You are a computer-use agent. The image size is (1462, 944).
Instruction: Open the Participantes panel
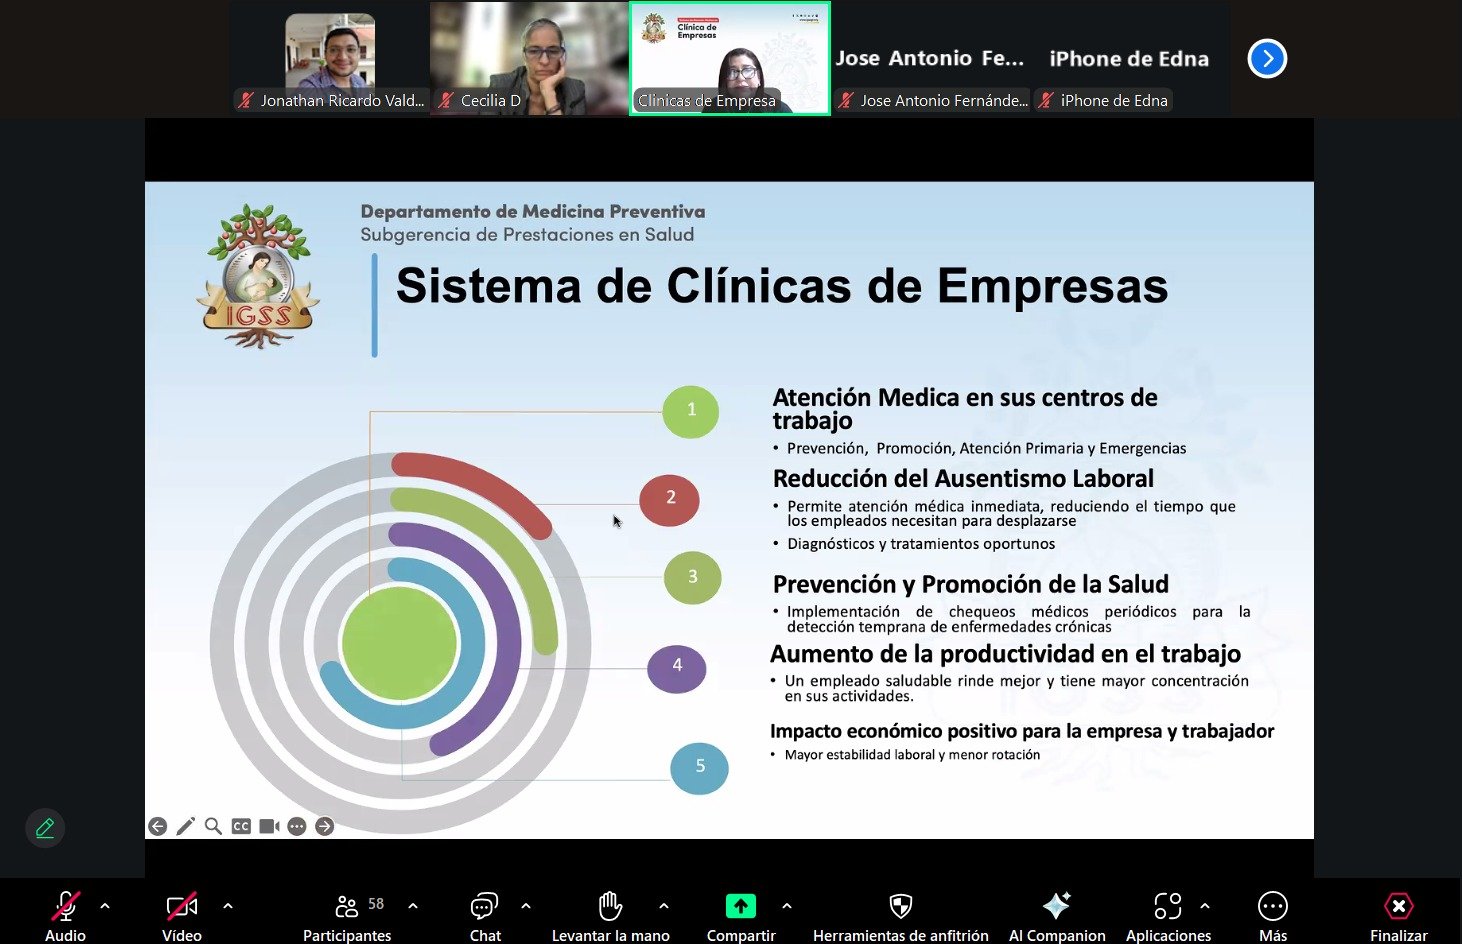[347, 907]
